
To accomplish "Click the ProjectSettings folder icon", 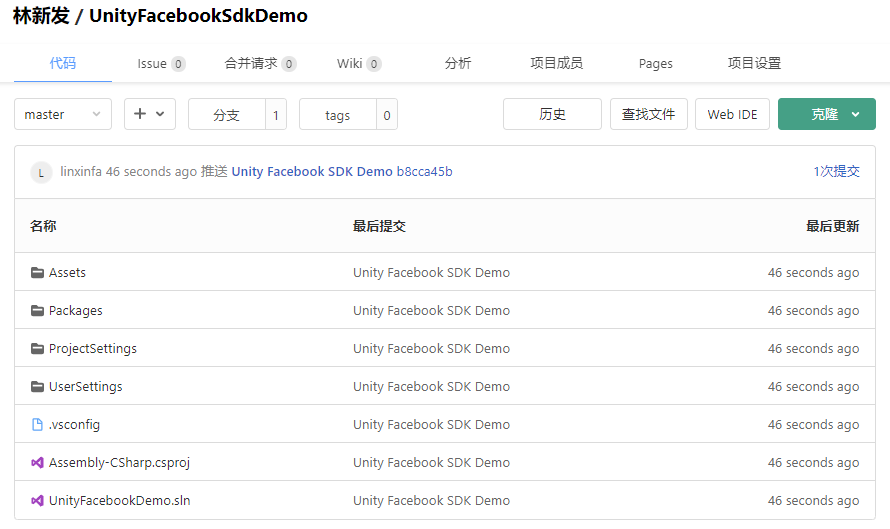I will point(37,349).
